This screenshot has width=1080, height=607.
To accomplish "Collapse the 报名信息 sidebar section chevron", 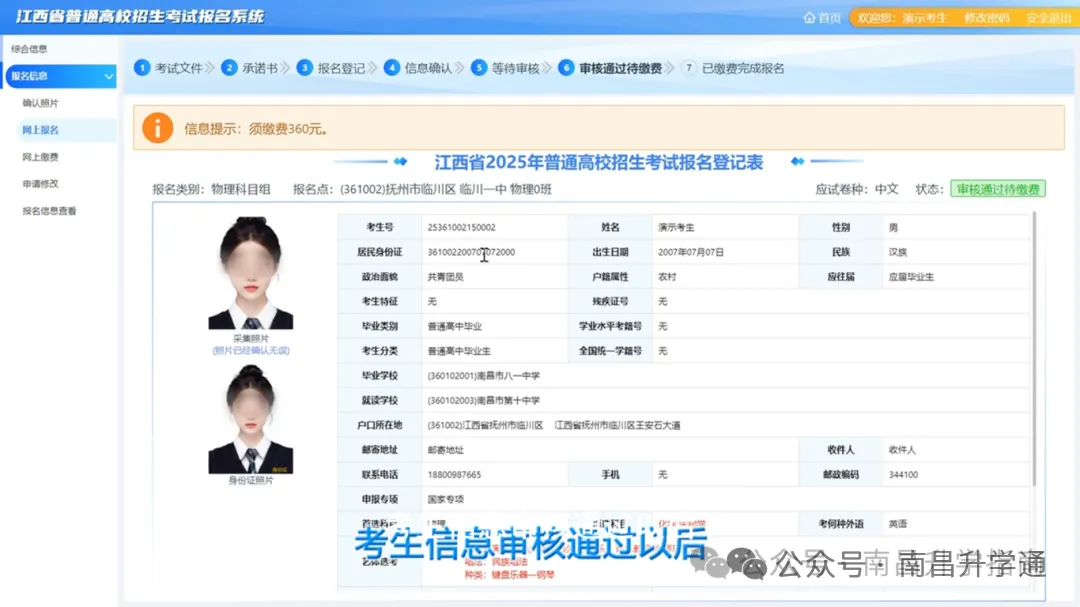I will 108,76.
